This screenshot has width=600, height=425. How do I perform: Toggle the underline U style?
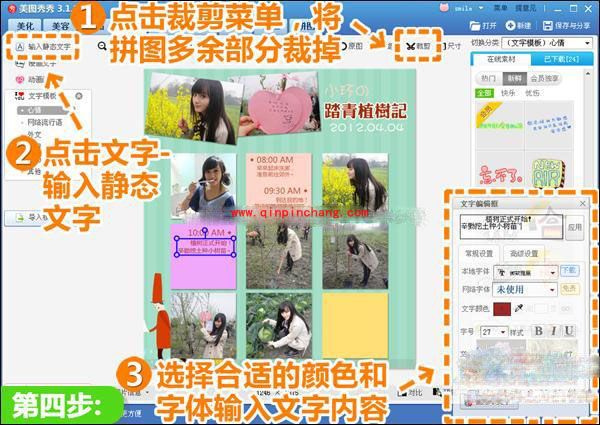[569, 331]
